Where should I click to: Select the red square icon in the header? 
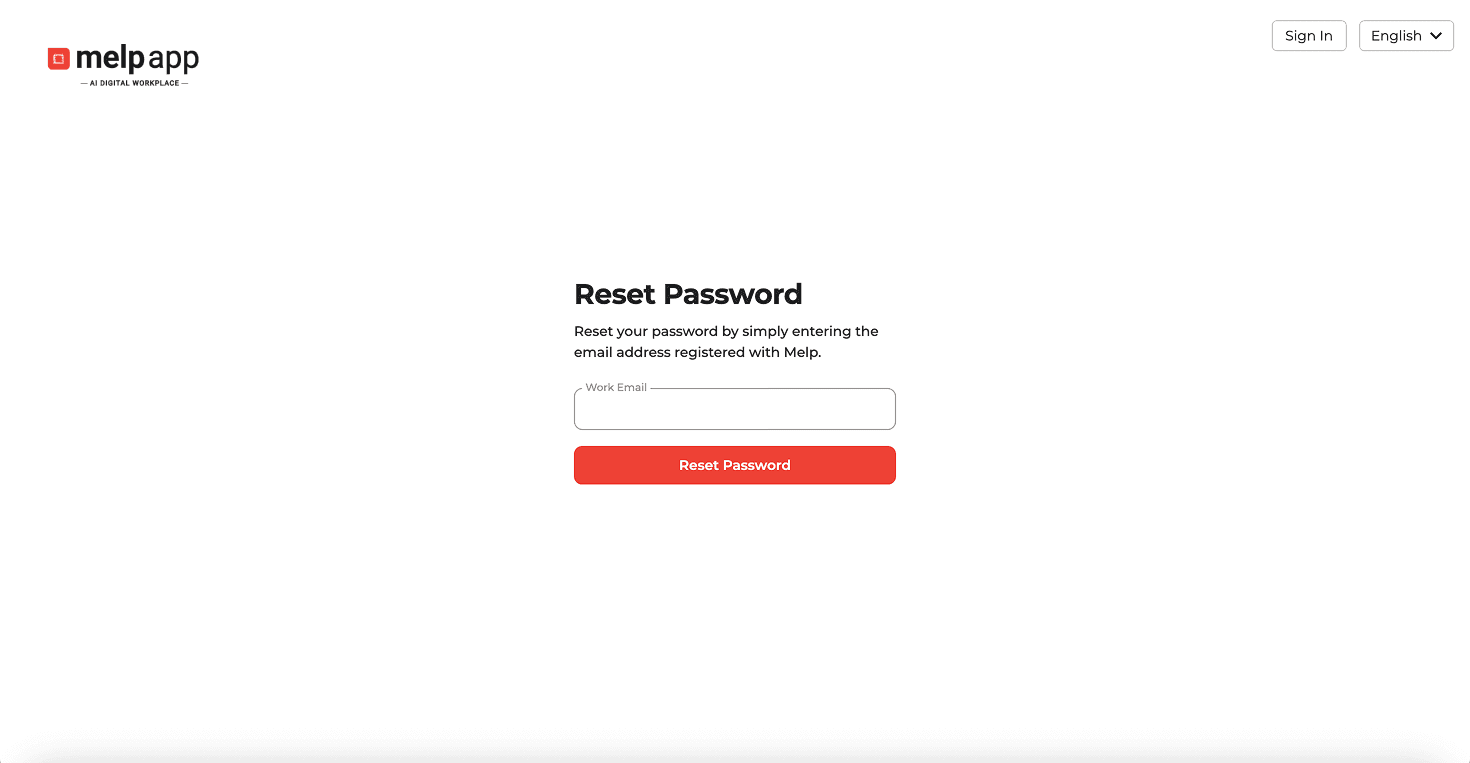pos(58,58)
